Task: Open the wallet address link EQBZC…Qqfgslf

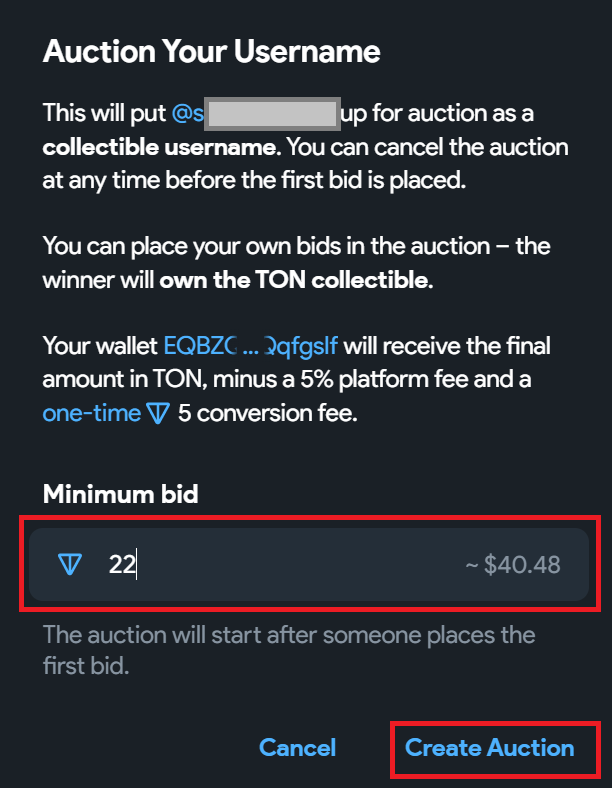Action: tap(250, 347)
